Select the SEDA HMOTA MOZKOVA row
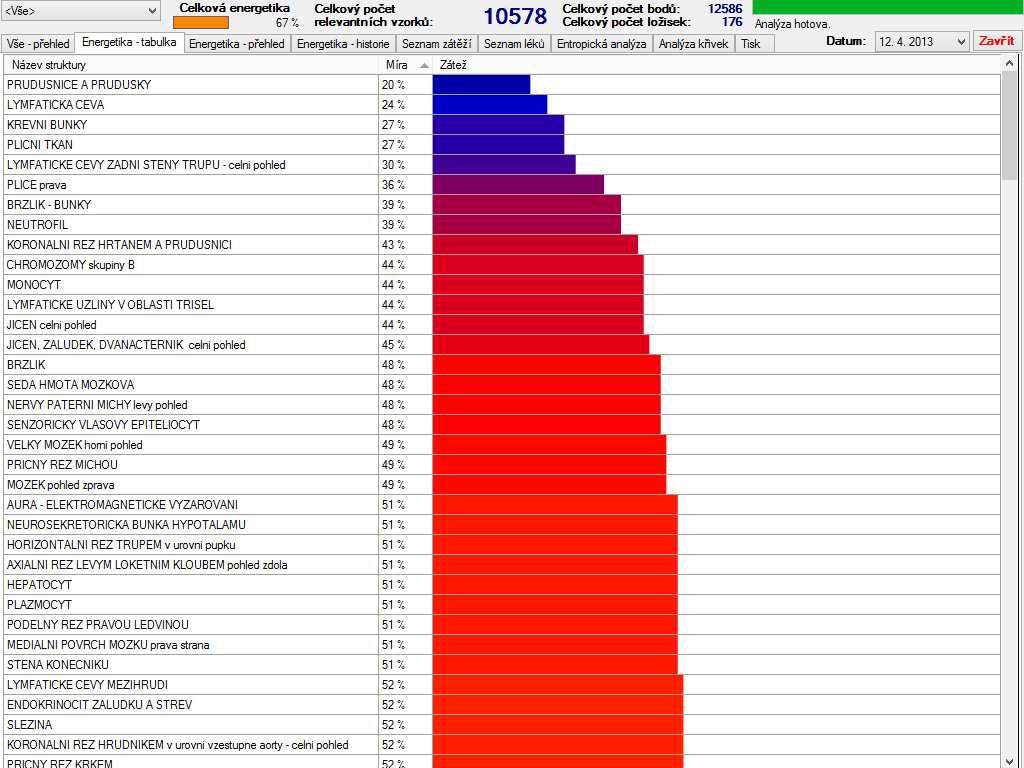 point(502,385)
